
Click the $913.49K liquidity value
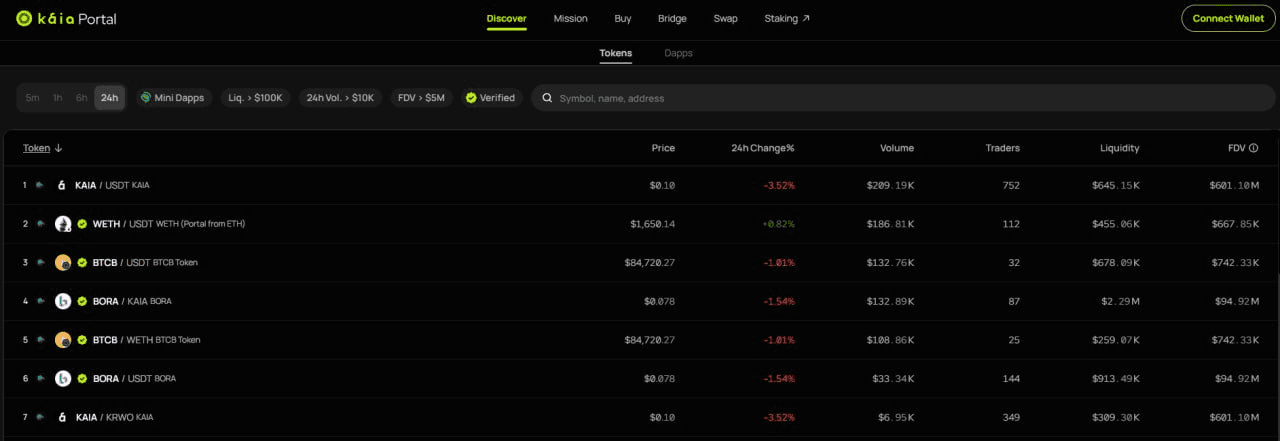point(1115,379)
